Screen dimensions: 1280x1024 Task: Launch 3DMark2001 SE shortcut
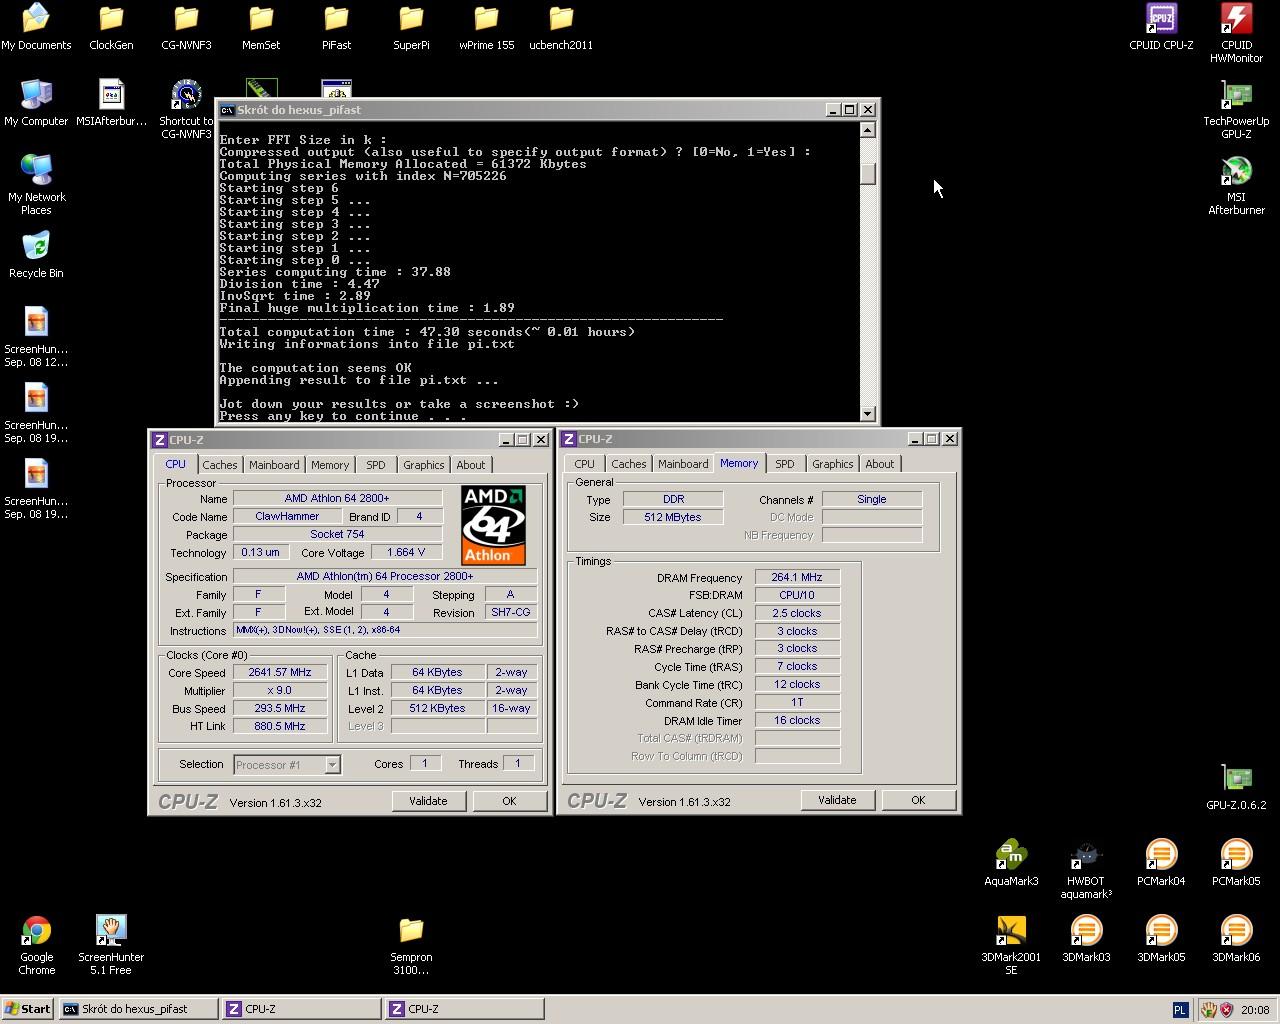click(x=1011, y=944)
